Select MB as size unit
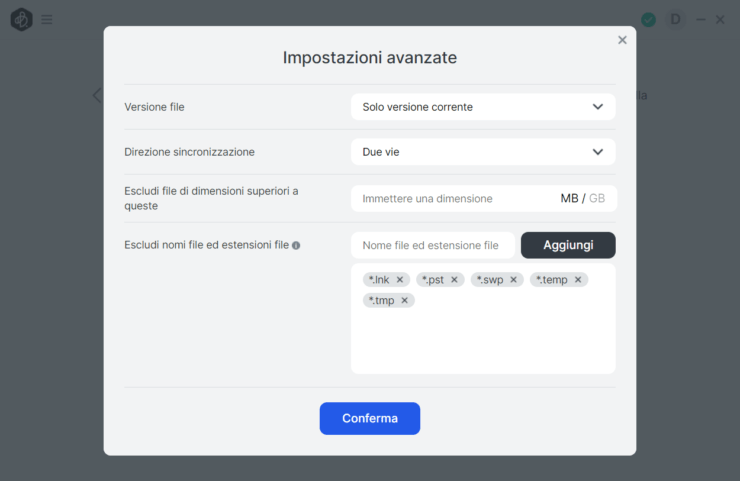This screenshot has width=740, height=481. (569, 199)
